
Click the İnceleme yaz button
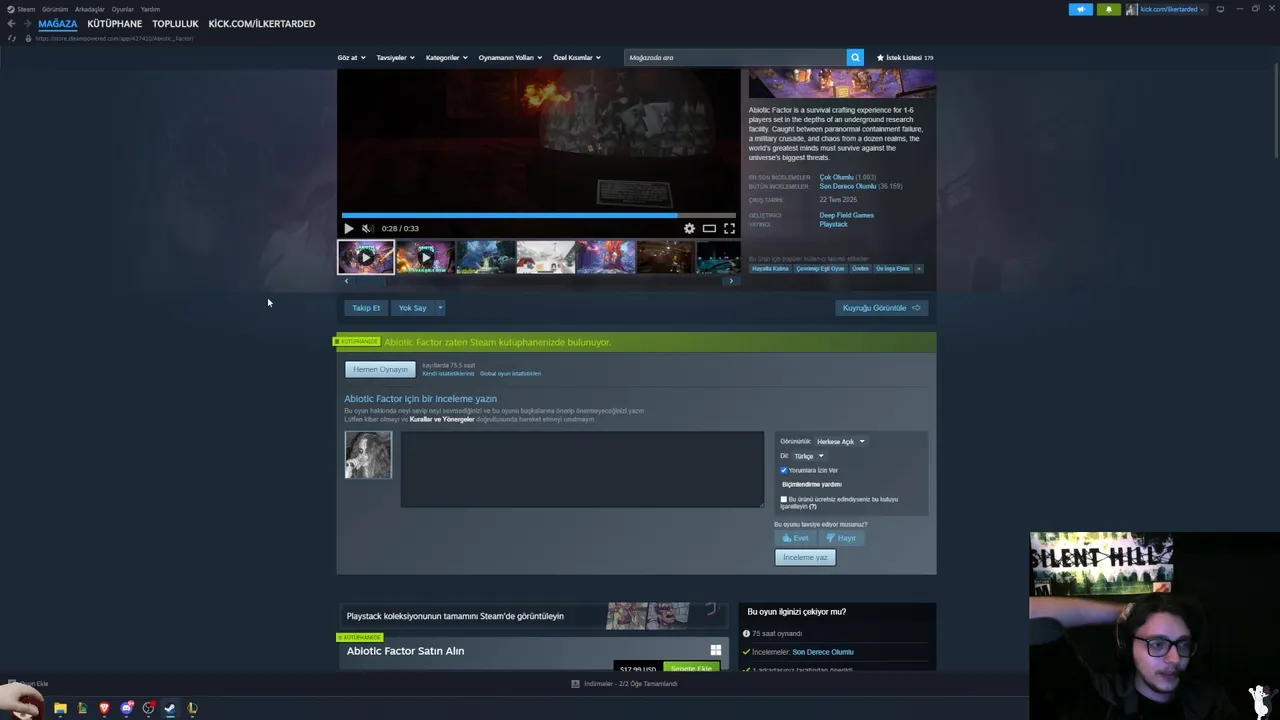coord(805,557)
